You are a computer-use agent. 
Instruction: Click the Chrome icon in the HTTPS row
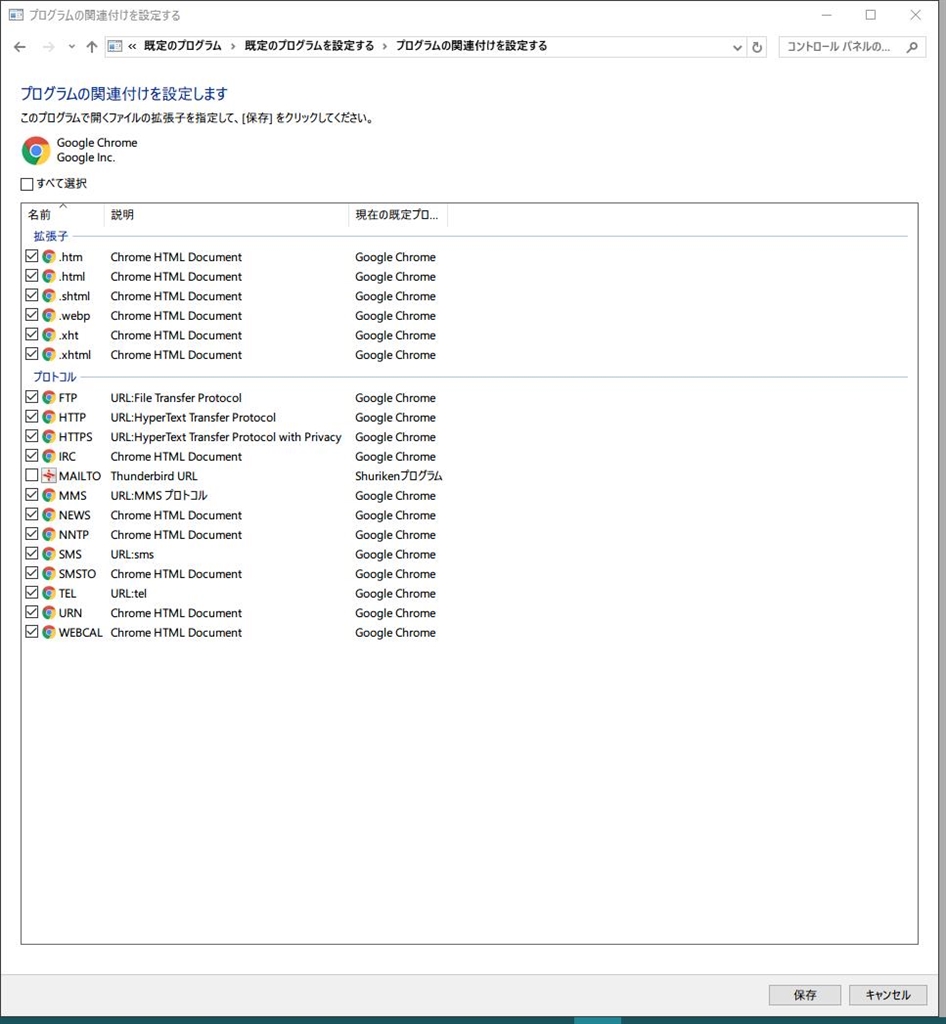click(x=49, y=437)
